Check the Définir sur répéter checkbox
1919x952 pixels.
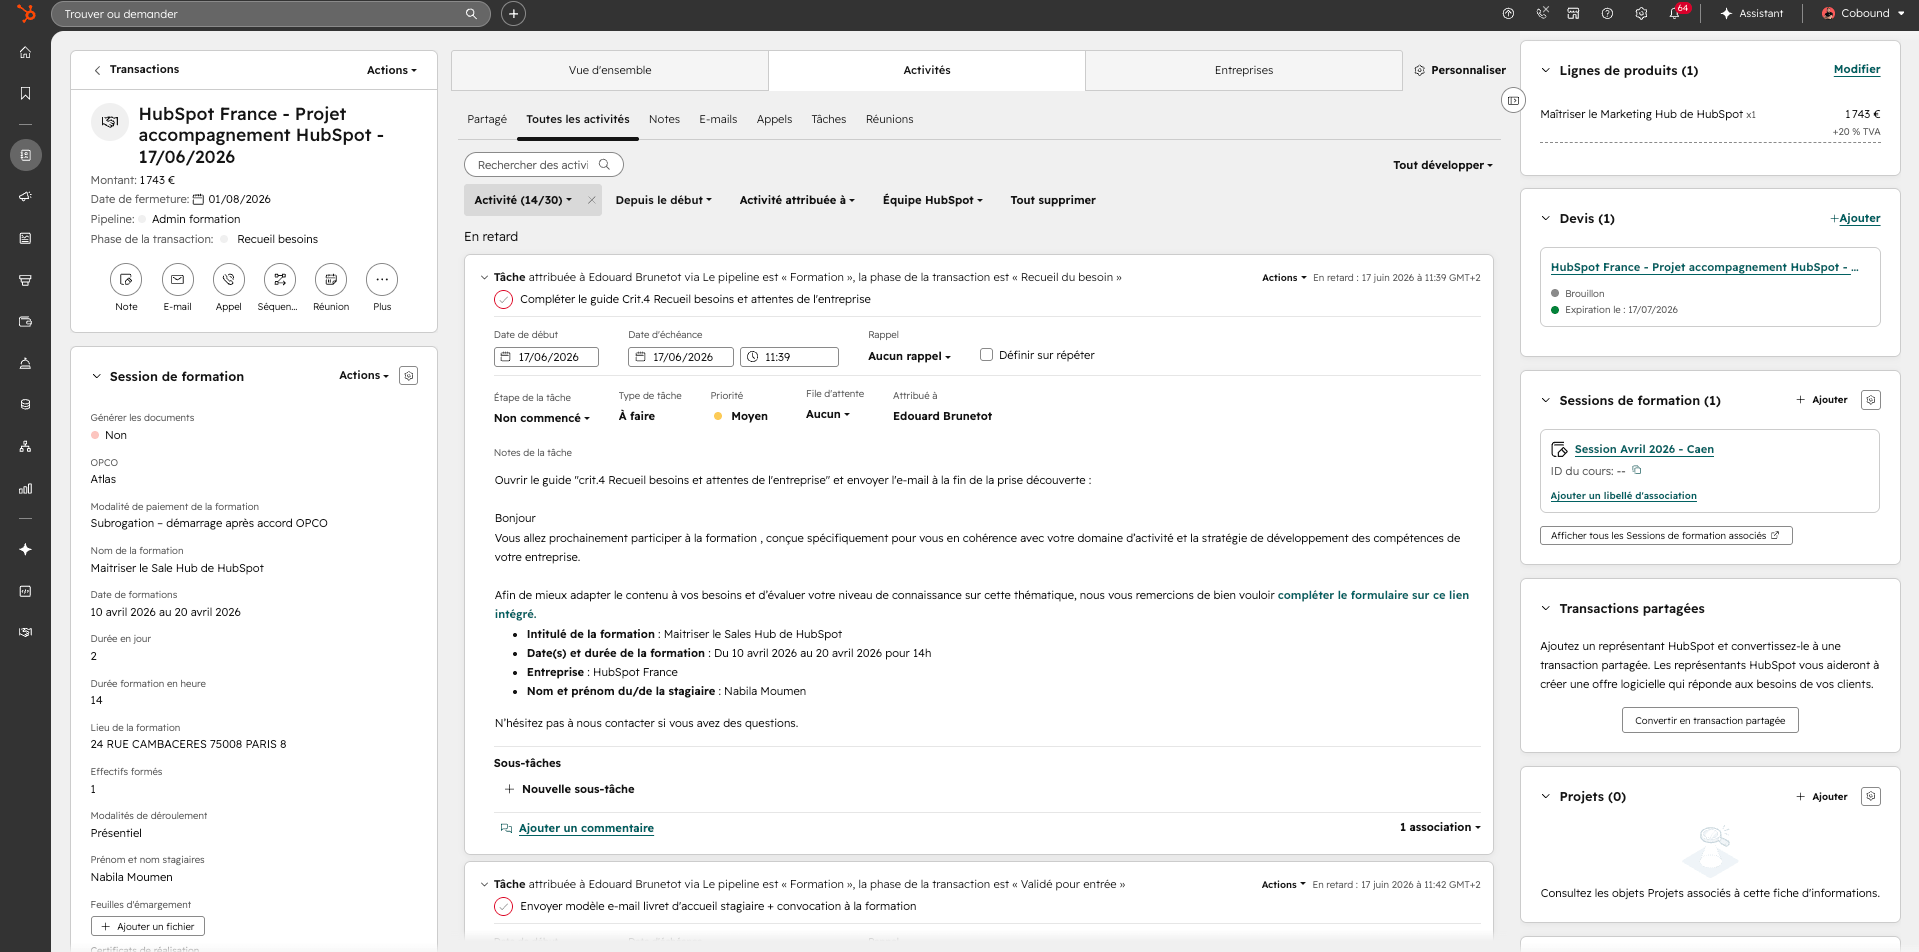pos(986,355)
